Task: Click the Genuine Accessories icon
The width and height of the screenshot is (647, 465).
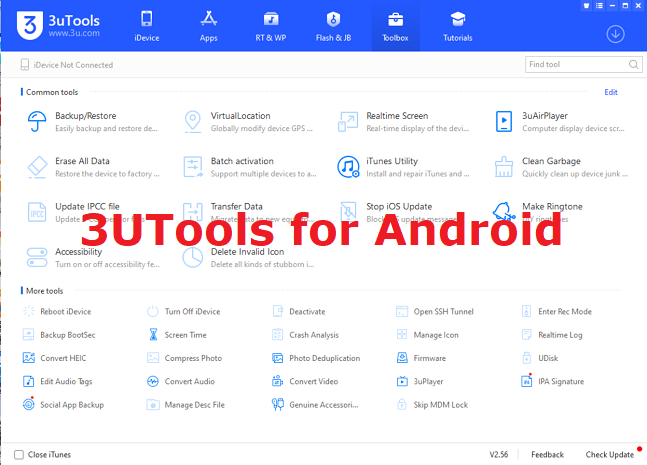Action: point(278,404)
